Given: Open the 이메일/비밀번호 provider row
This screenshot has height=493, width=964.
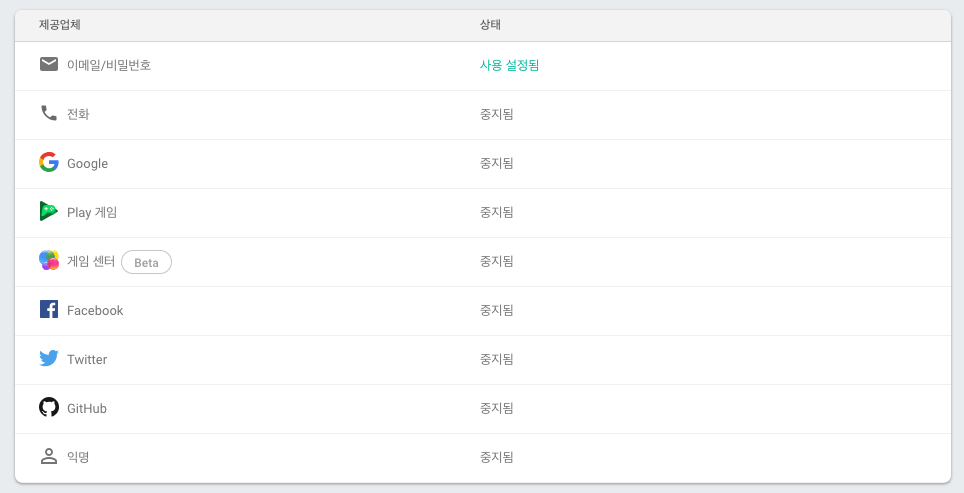Looking at the screenshot, I should coord(483,66).
